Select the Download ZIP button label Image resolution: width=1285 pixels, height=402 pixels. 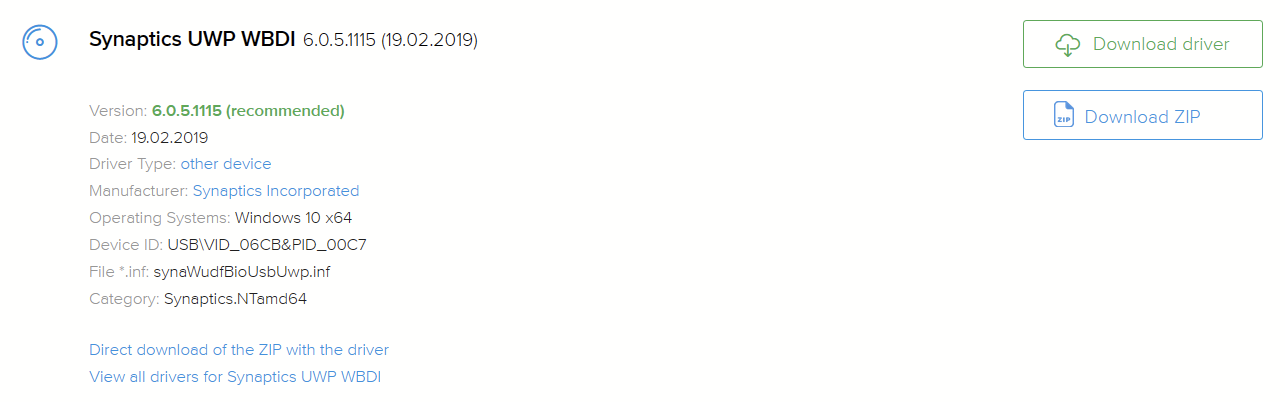click(1142, 116)
